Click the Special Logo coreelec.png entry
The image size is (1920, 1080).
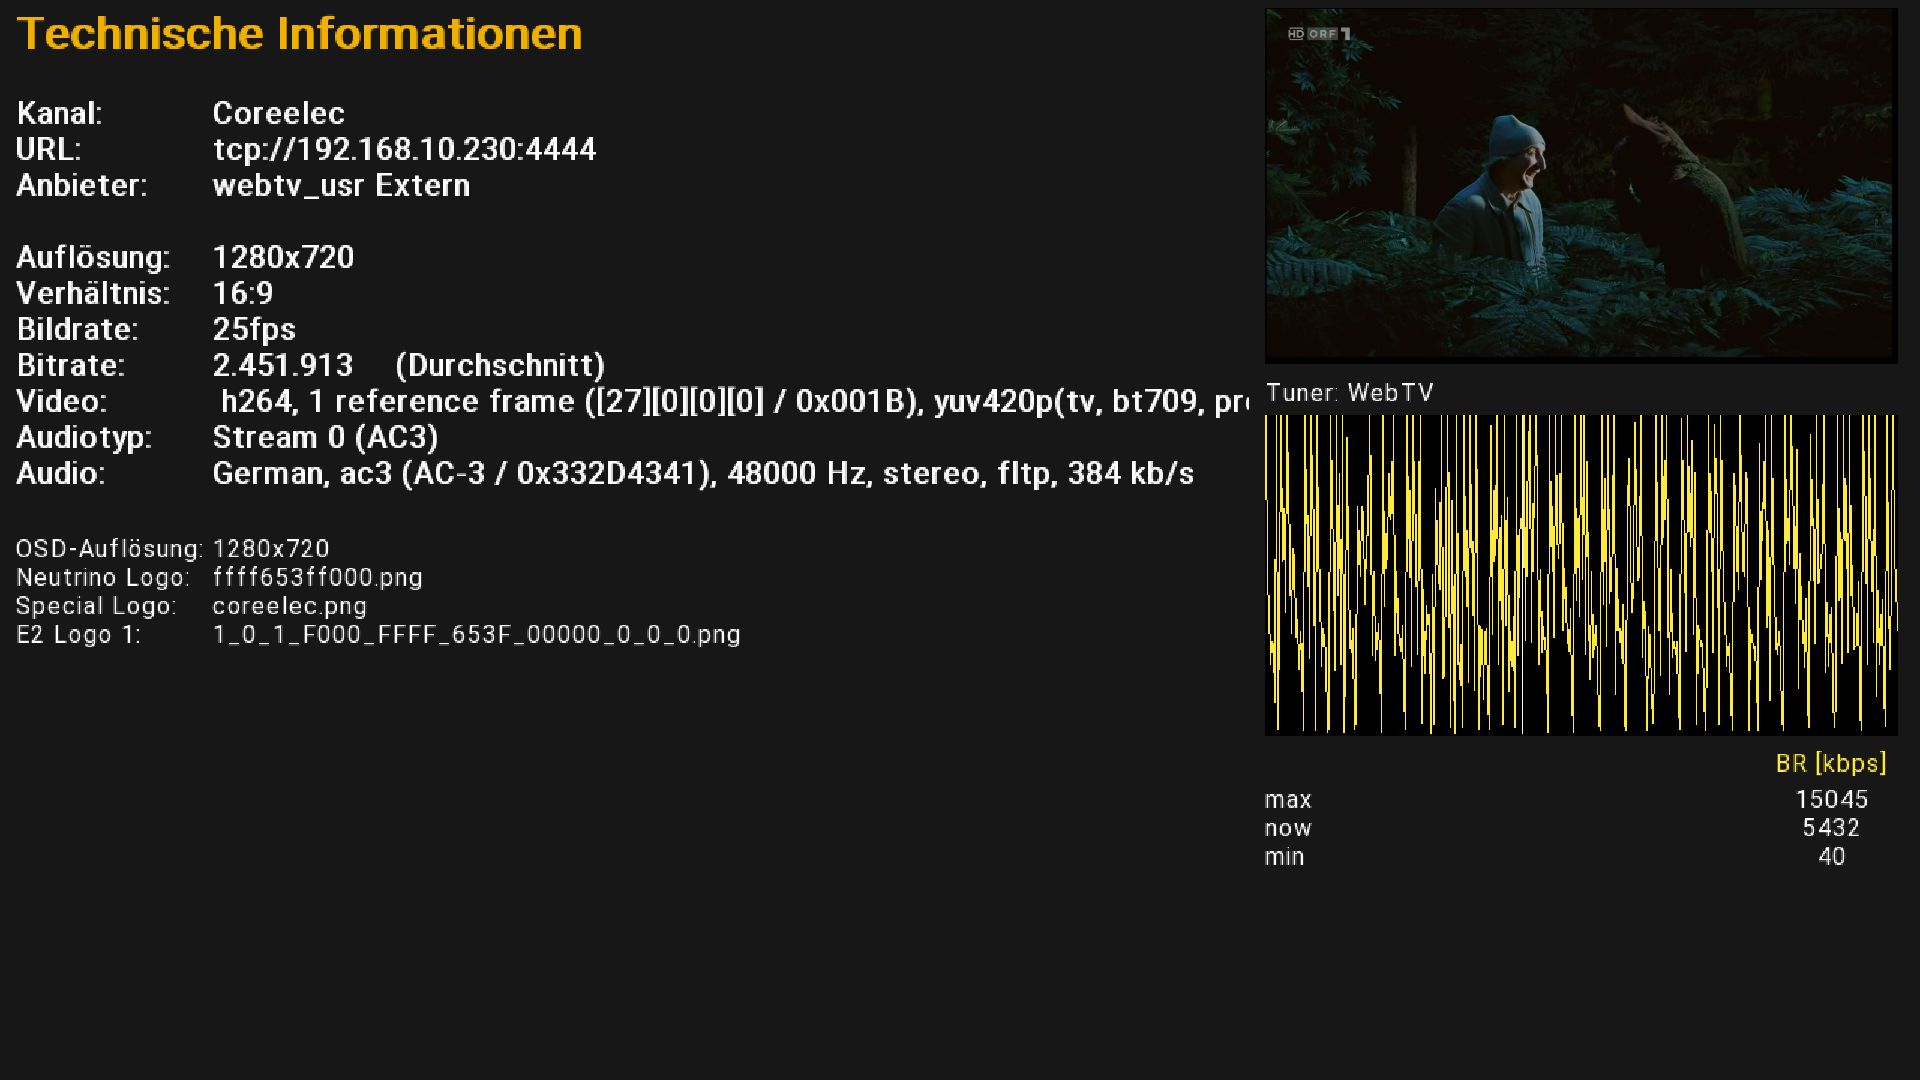coord(289,607)
